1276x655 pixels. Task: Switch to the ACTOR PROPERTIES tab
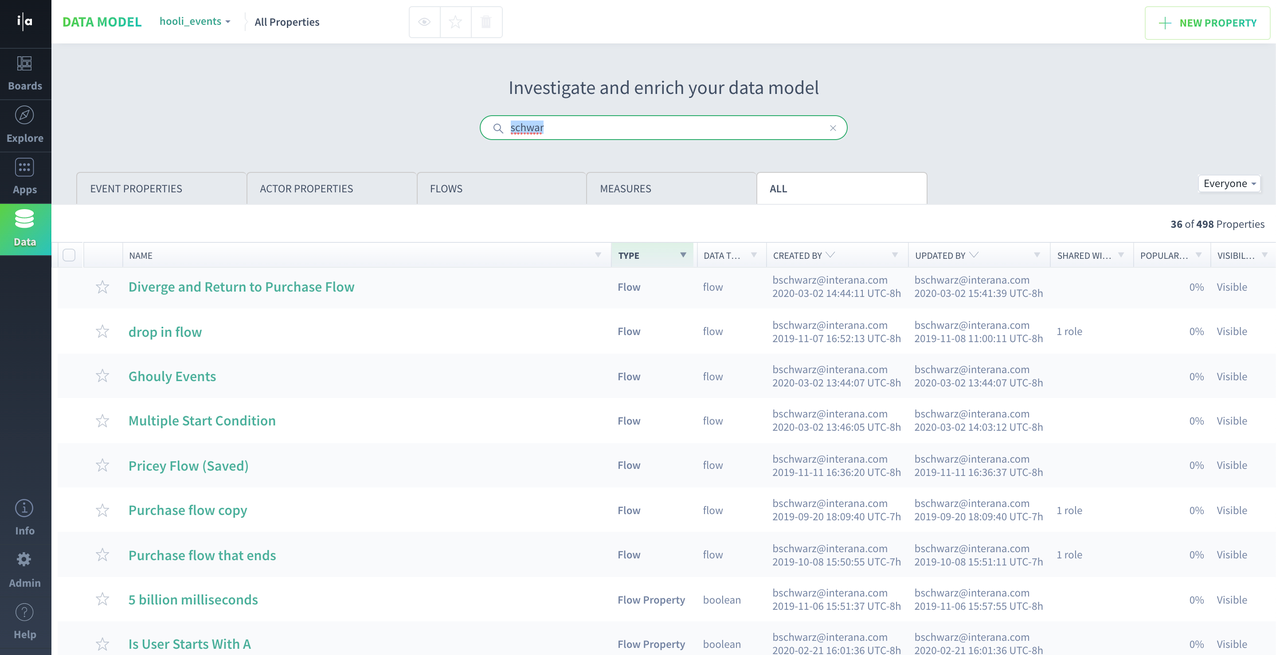[x=332, y=188]
